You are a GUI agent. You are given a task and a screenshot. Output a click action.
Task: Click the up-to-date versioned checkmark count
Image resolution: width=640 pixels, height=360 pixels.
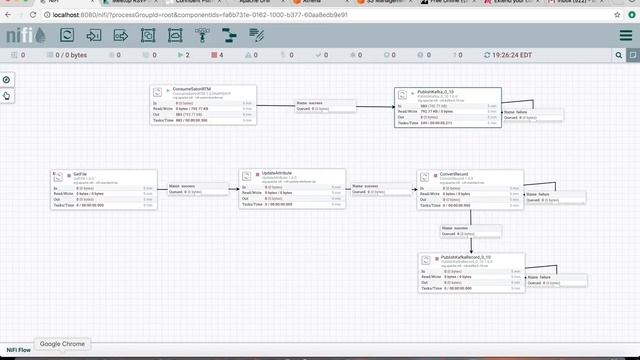point(322,55)
